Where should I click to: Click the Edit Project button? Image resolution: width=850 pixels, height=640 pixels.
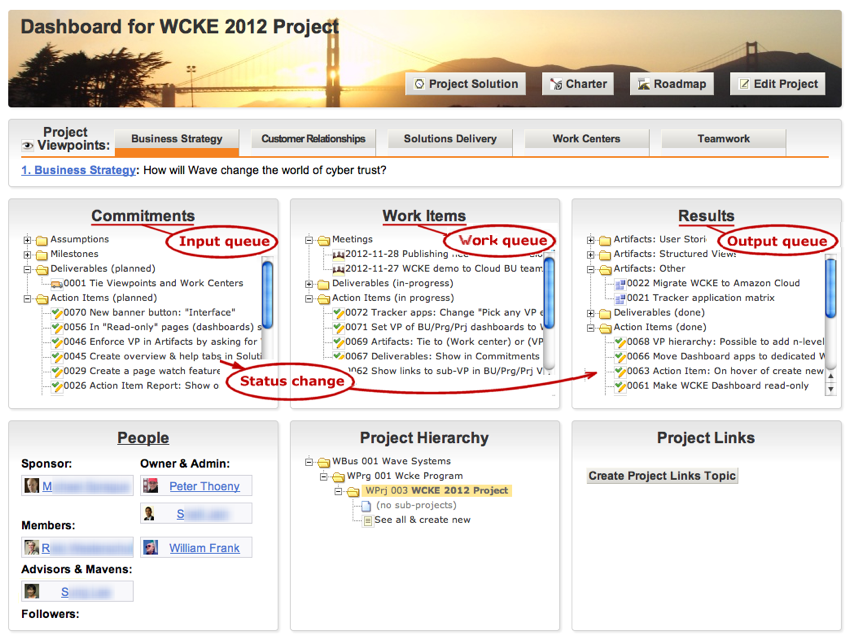777,84
